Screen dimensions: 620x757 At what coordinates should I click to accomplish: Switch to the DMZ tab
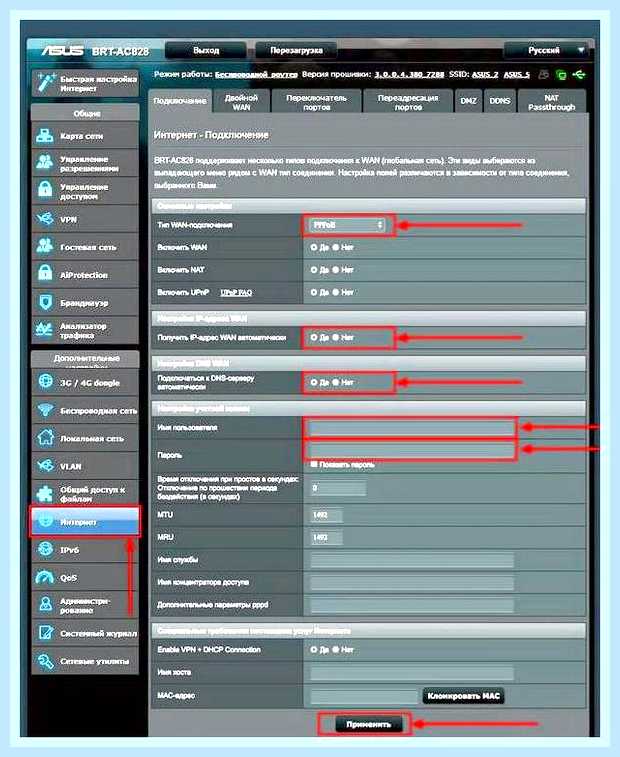[468, 101]
